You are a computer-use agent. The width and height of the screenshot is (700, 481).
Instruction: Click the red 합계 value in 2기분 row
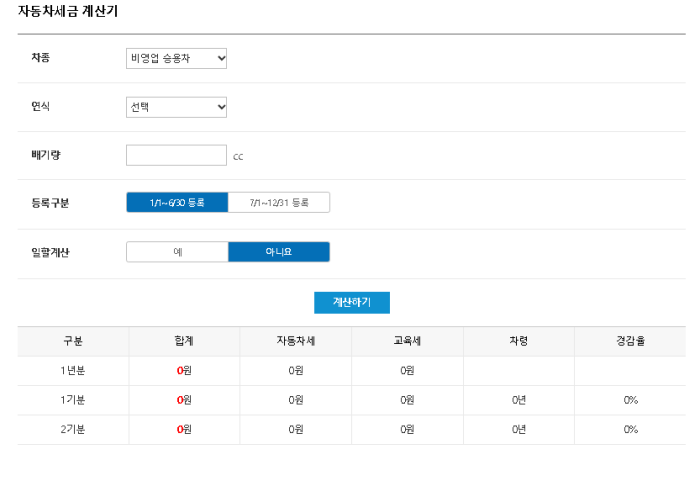tap(184, 430)
